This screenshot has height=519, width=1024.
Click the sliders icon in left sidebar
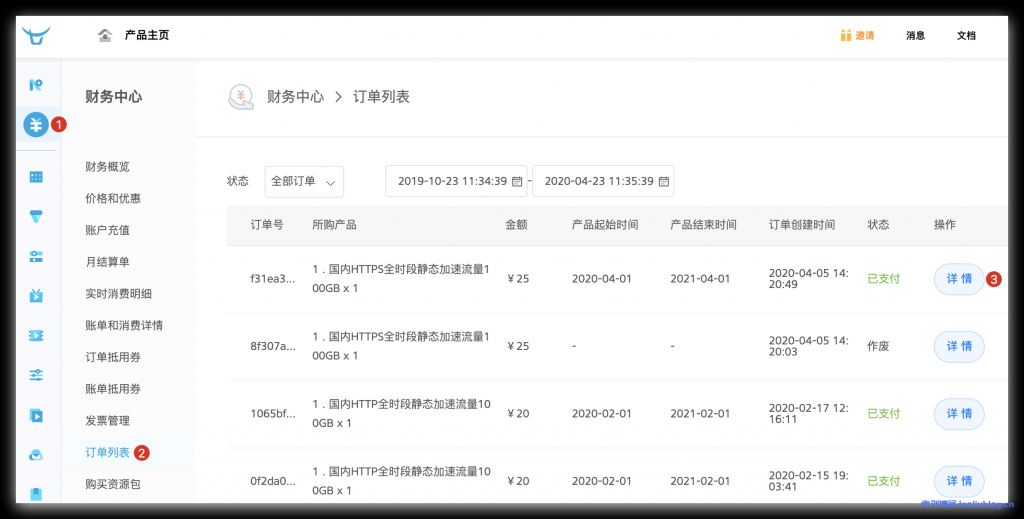pos(36,375)
